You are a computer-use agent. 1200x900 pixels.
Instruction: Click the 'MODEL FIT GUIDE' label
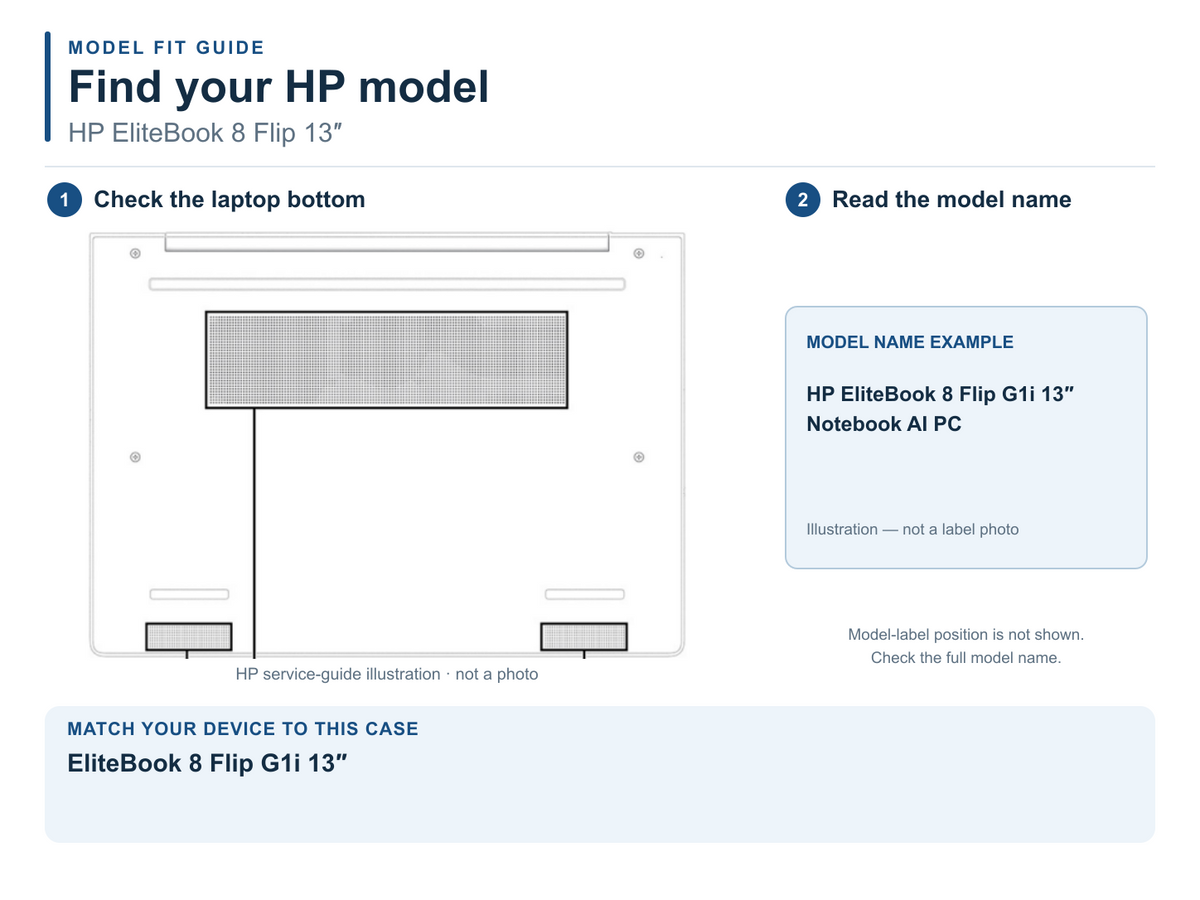tap(166, 47)
